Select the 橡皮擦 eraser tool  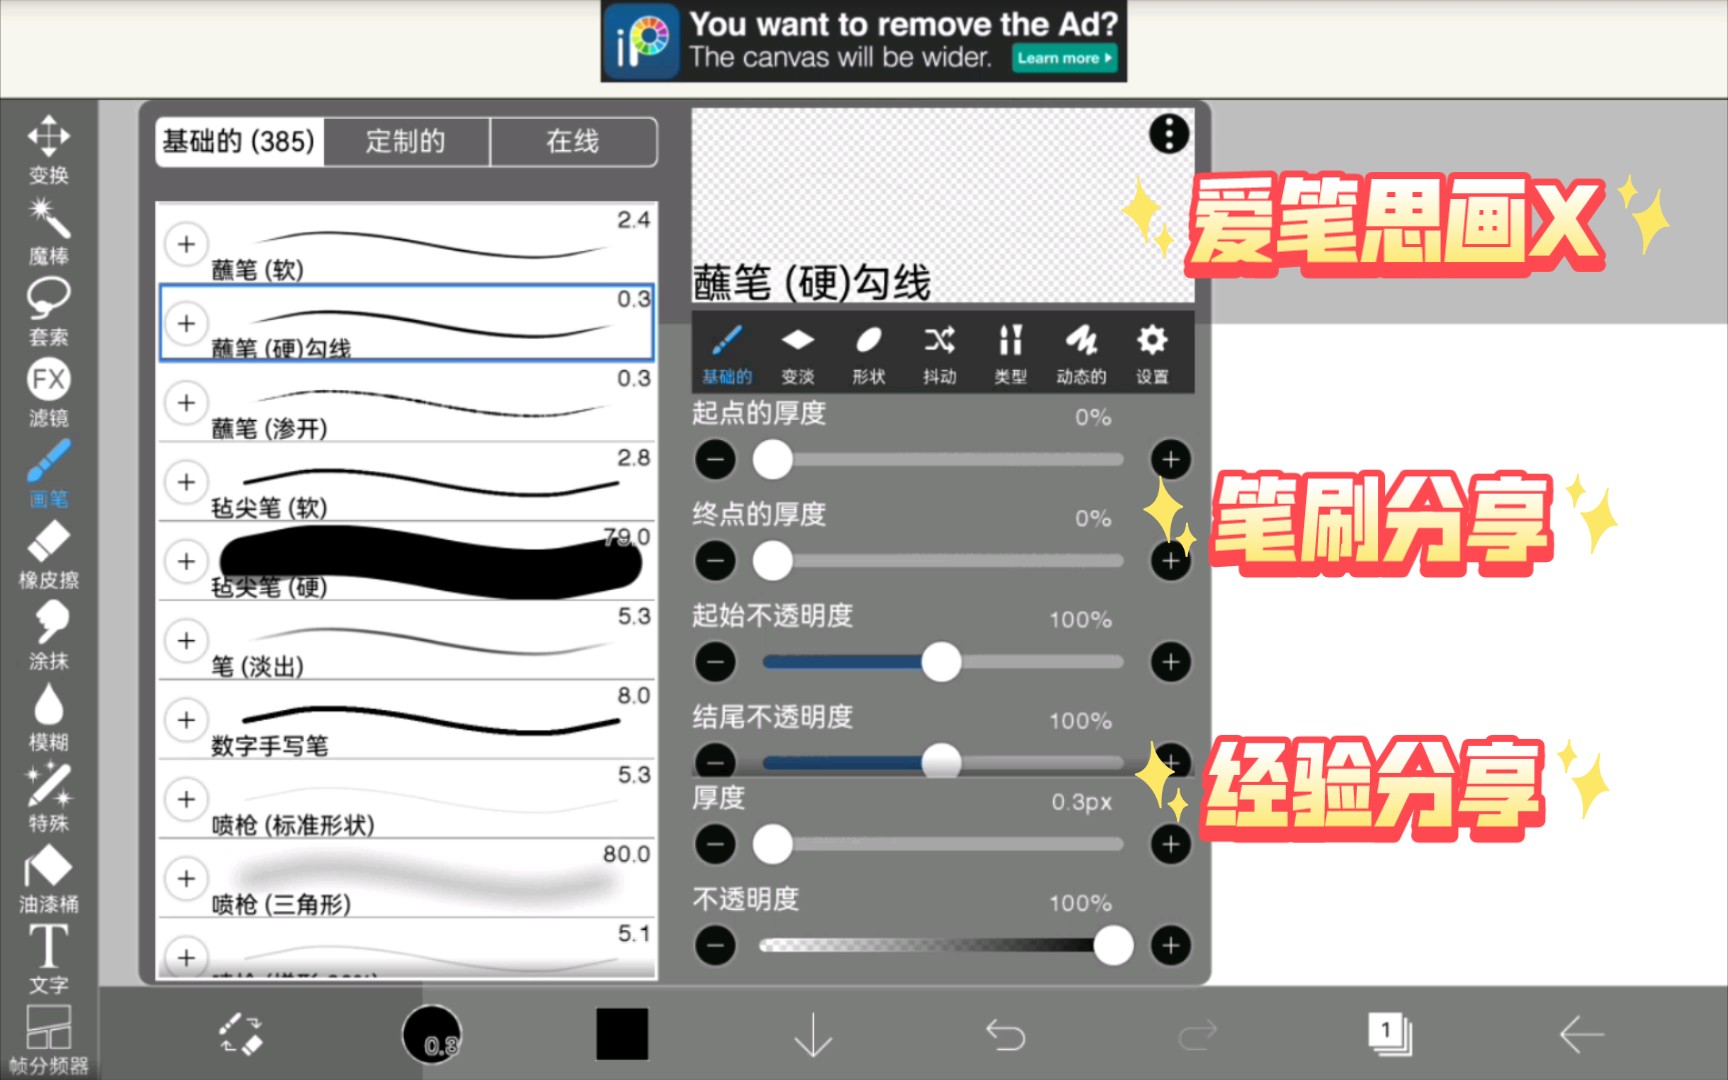point(48,555)
